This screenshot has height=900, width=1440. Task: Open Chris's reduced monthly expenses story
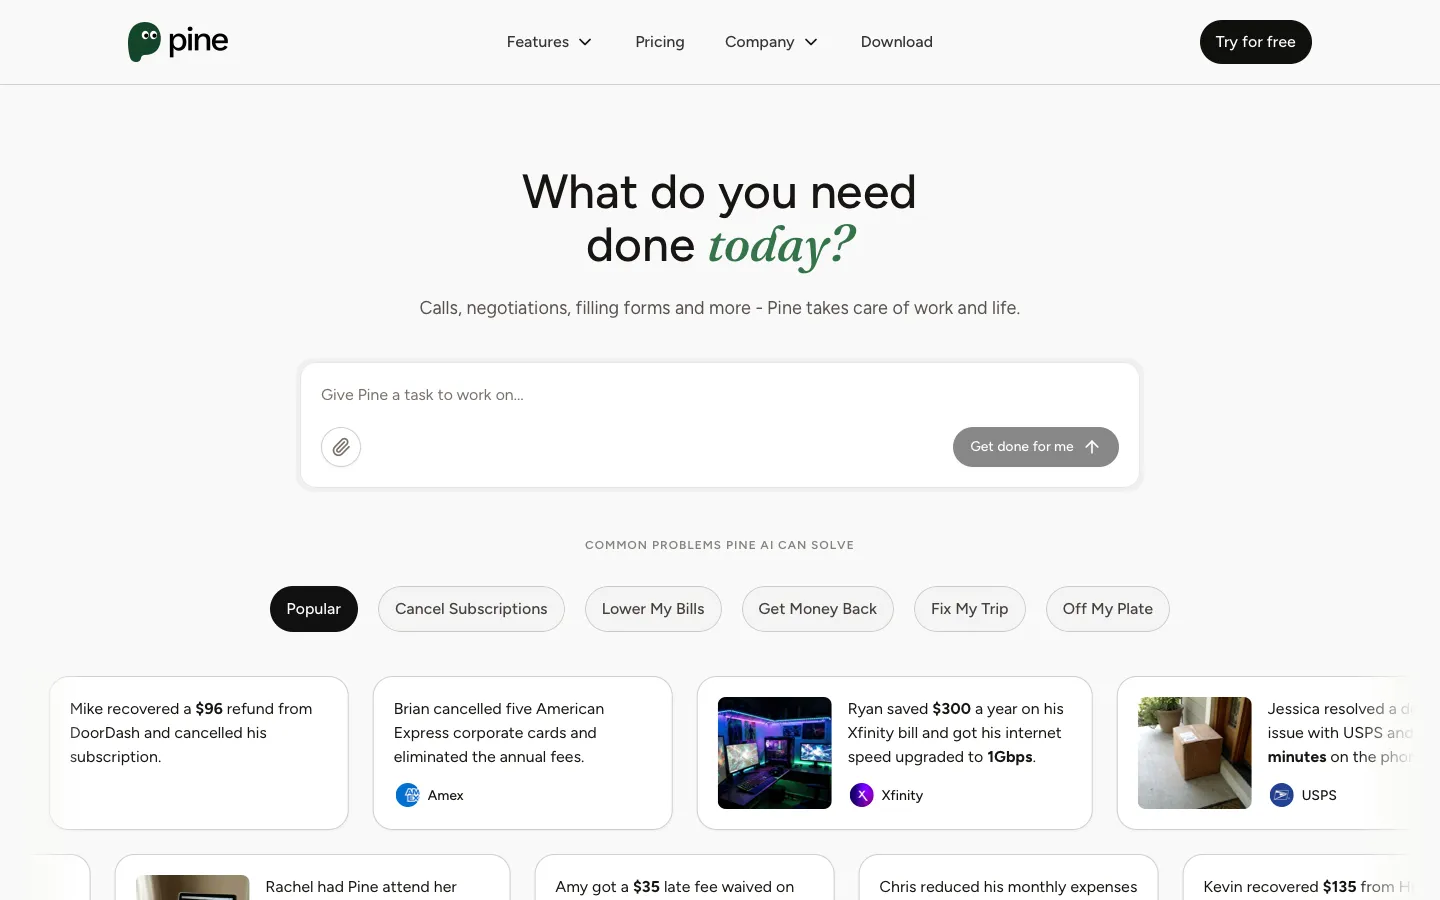click(1009, 878)
